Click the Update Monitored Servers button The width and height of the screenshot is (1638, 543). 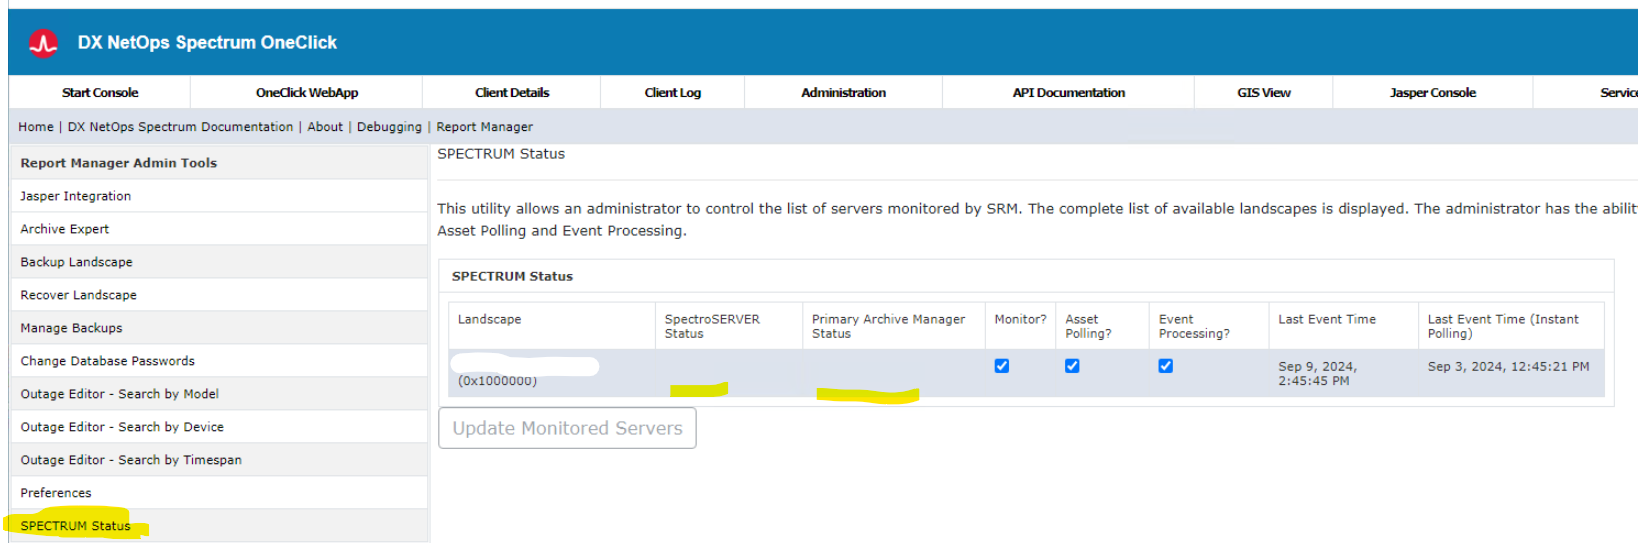pos(567,428)
